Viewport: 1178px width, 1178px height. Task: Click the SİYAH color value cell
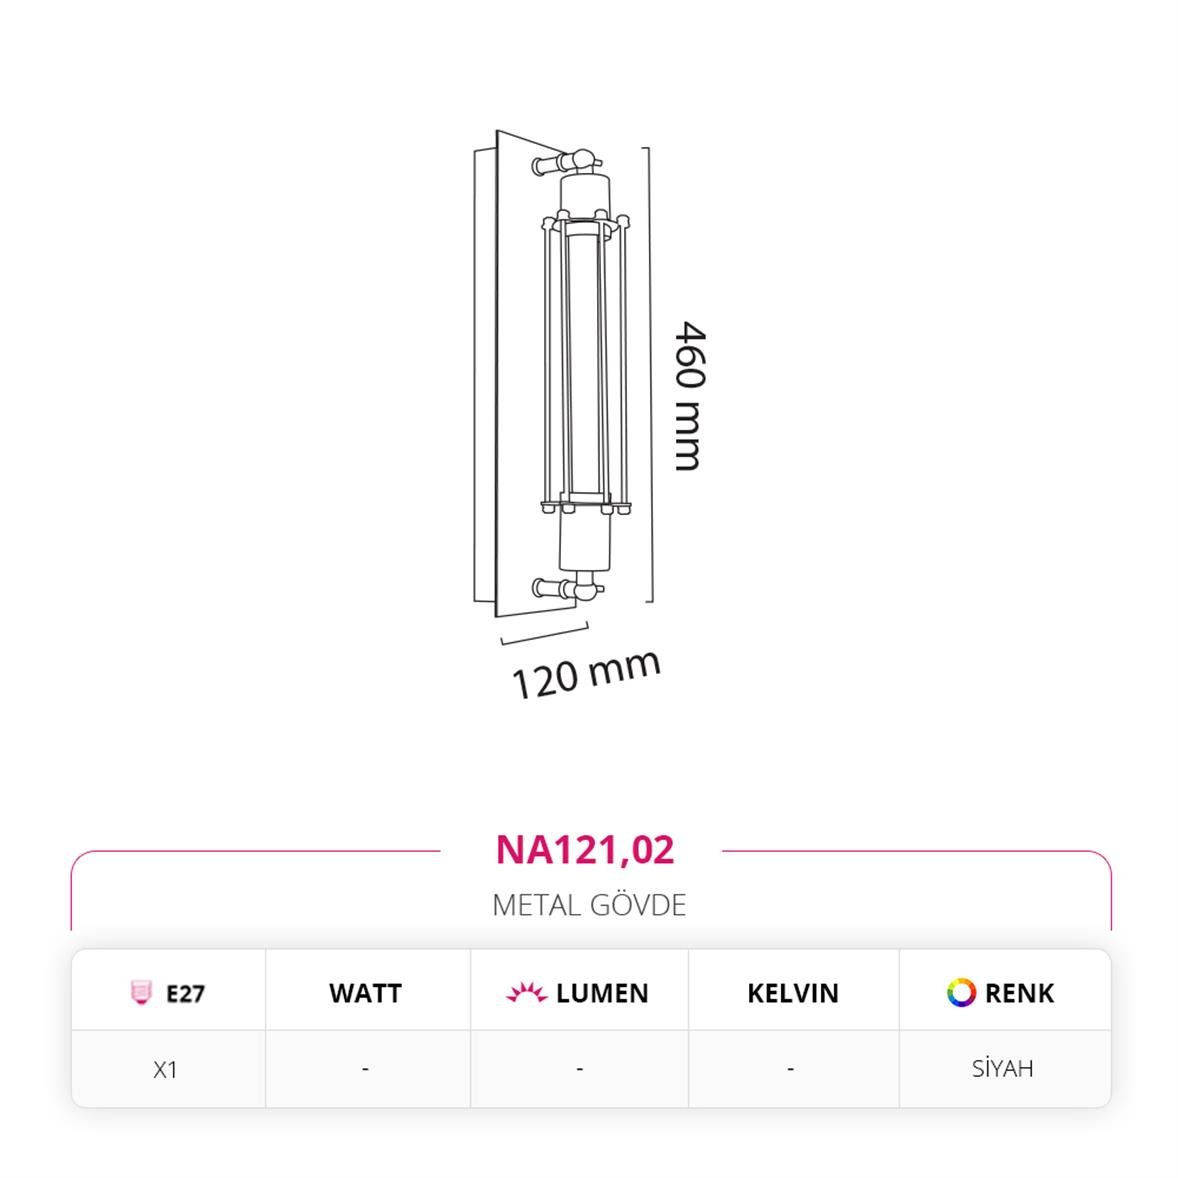(x=1002, y=1068)
